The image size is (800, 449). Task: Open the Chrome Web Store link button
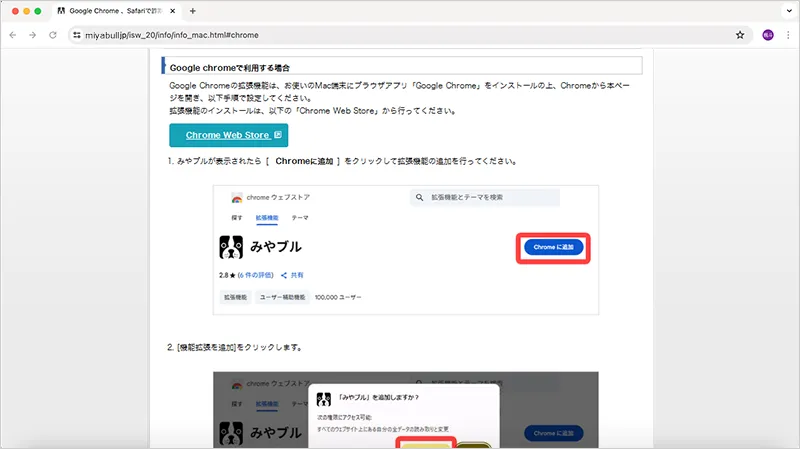coord(229,135)
